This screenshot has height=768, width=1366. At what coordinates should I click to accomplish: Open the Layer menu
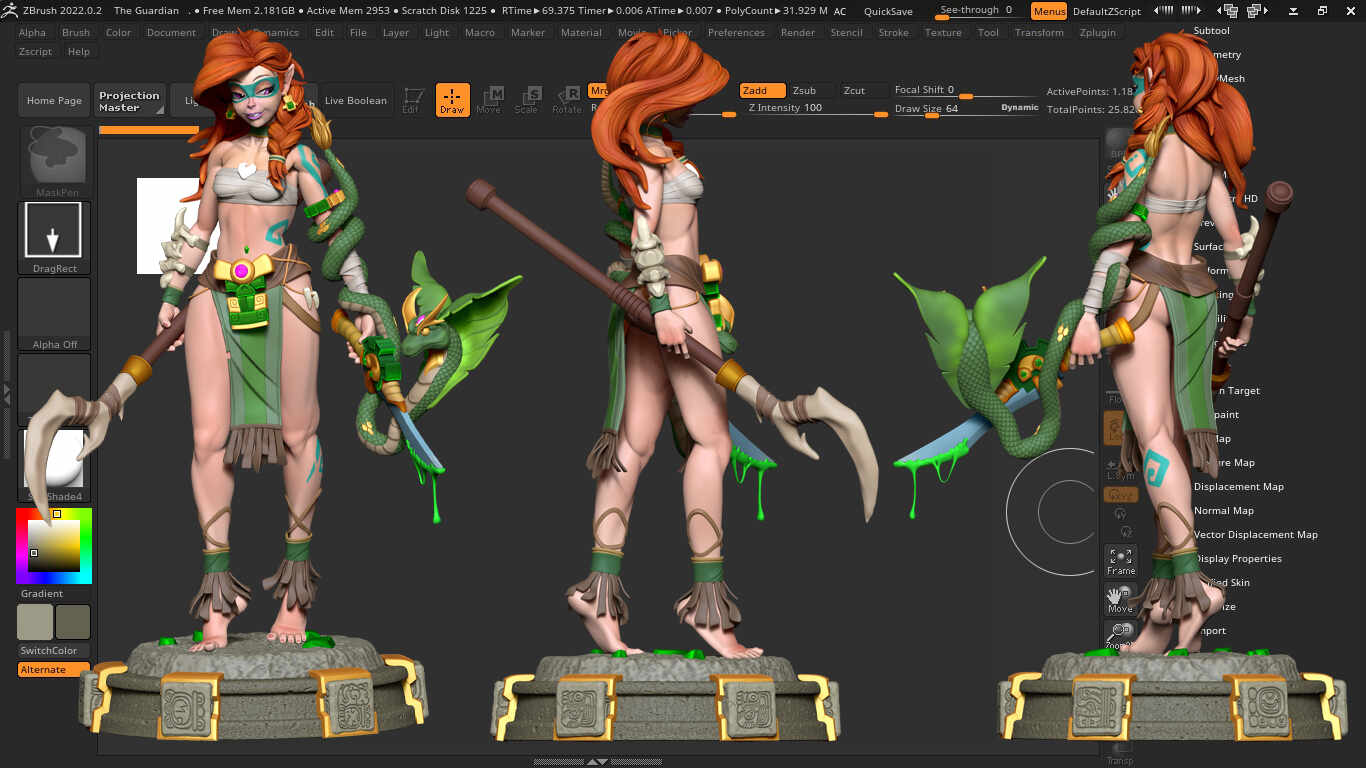point(396,32)
